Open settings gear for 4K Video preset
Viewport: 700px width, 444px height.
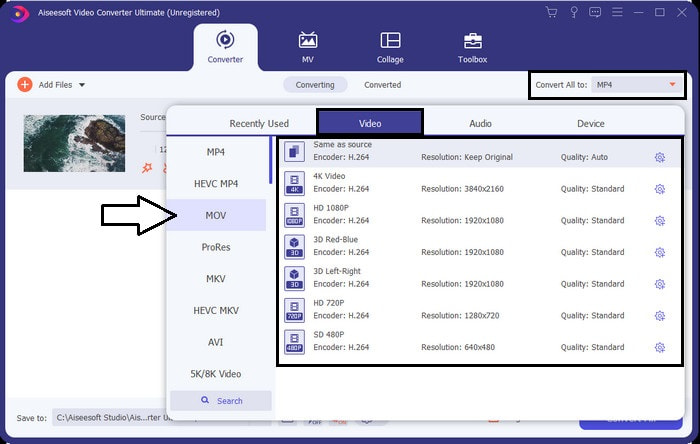pos(660,189)
